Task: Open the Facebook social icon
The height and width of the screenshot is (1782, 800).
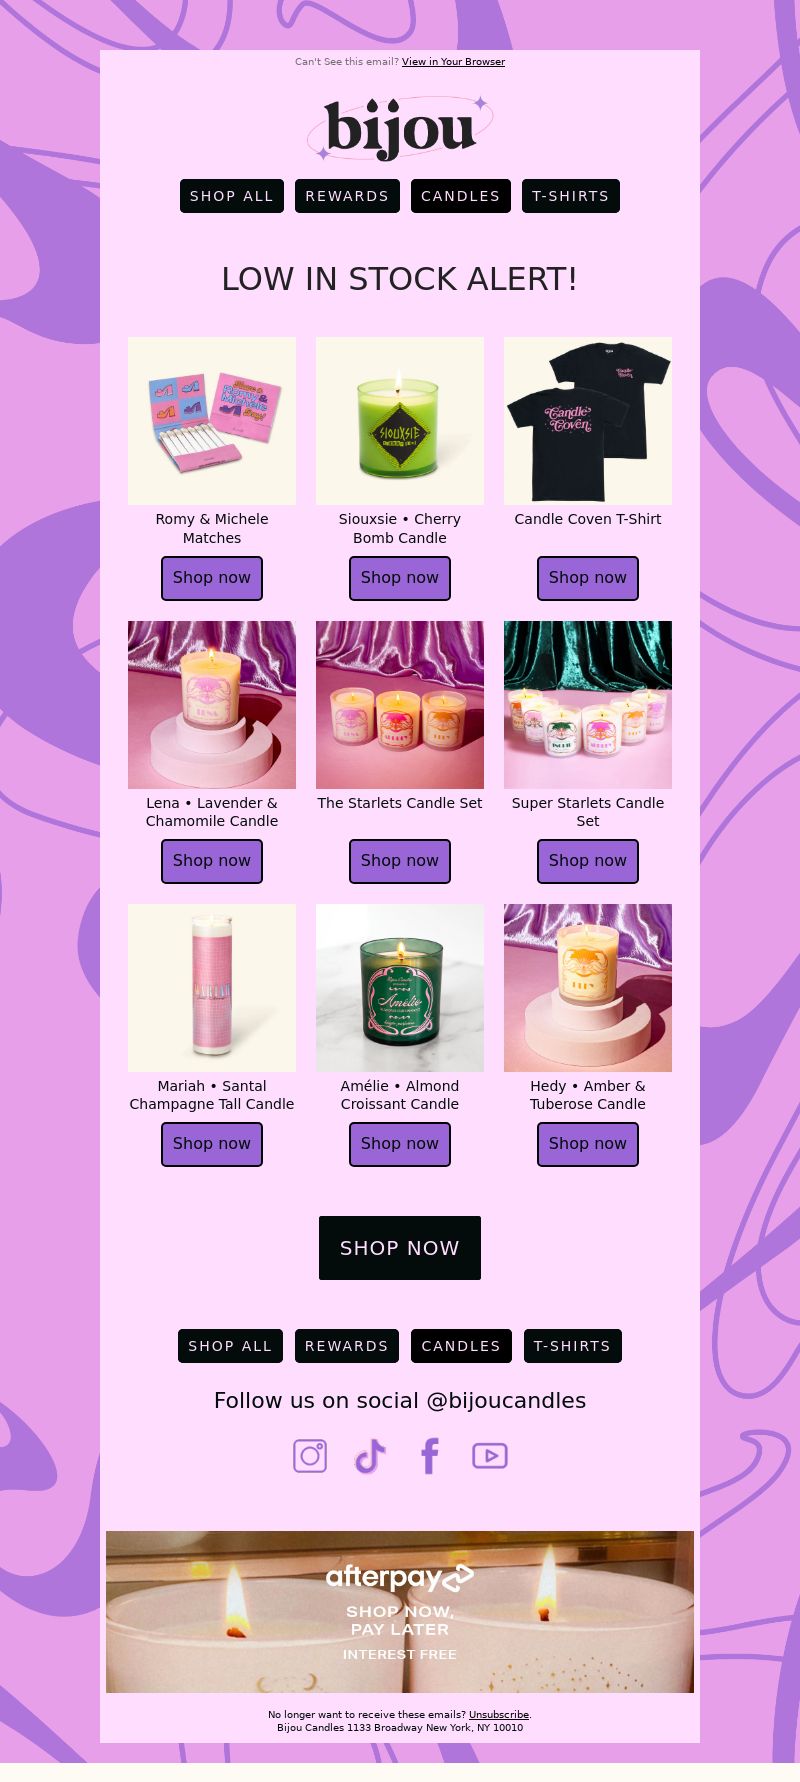Action: click(430, 1456)
